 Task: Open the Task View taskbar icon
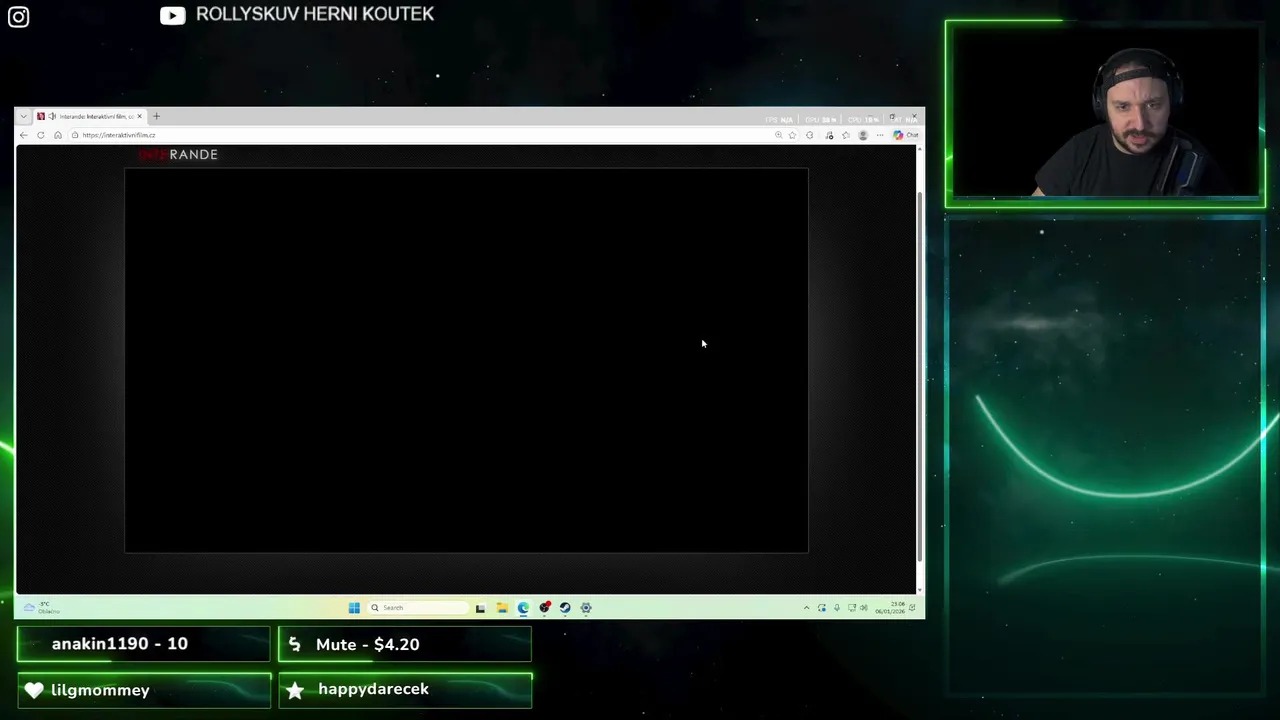[x=480, y=608]
